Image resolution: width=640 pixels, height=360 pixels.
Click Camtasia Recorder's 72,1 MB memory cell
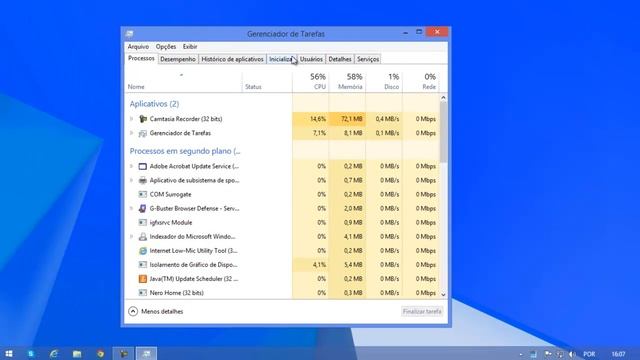point(347,119)
